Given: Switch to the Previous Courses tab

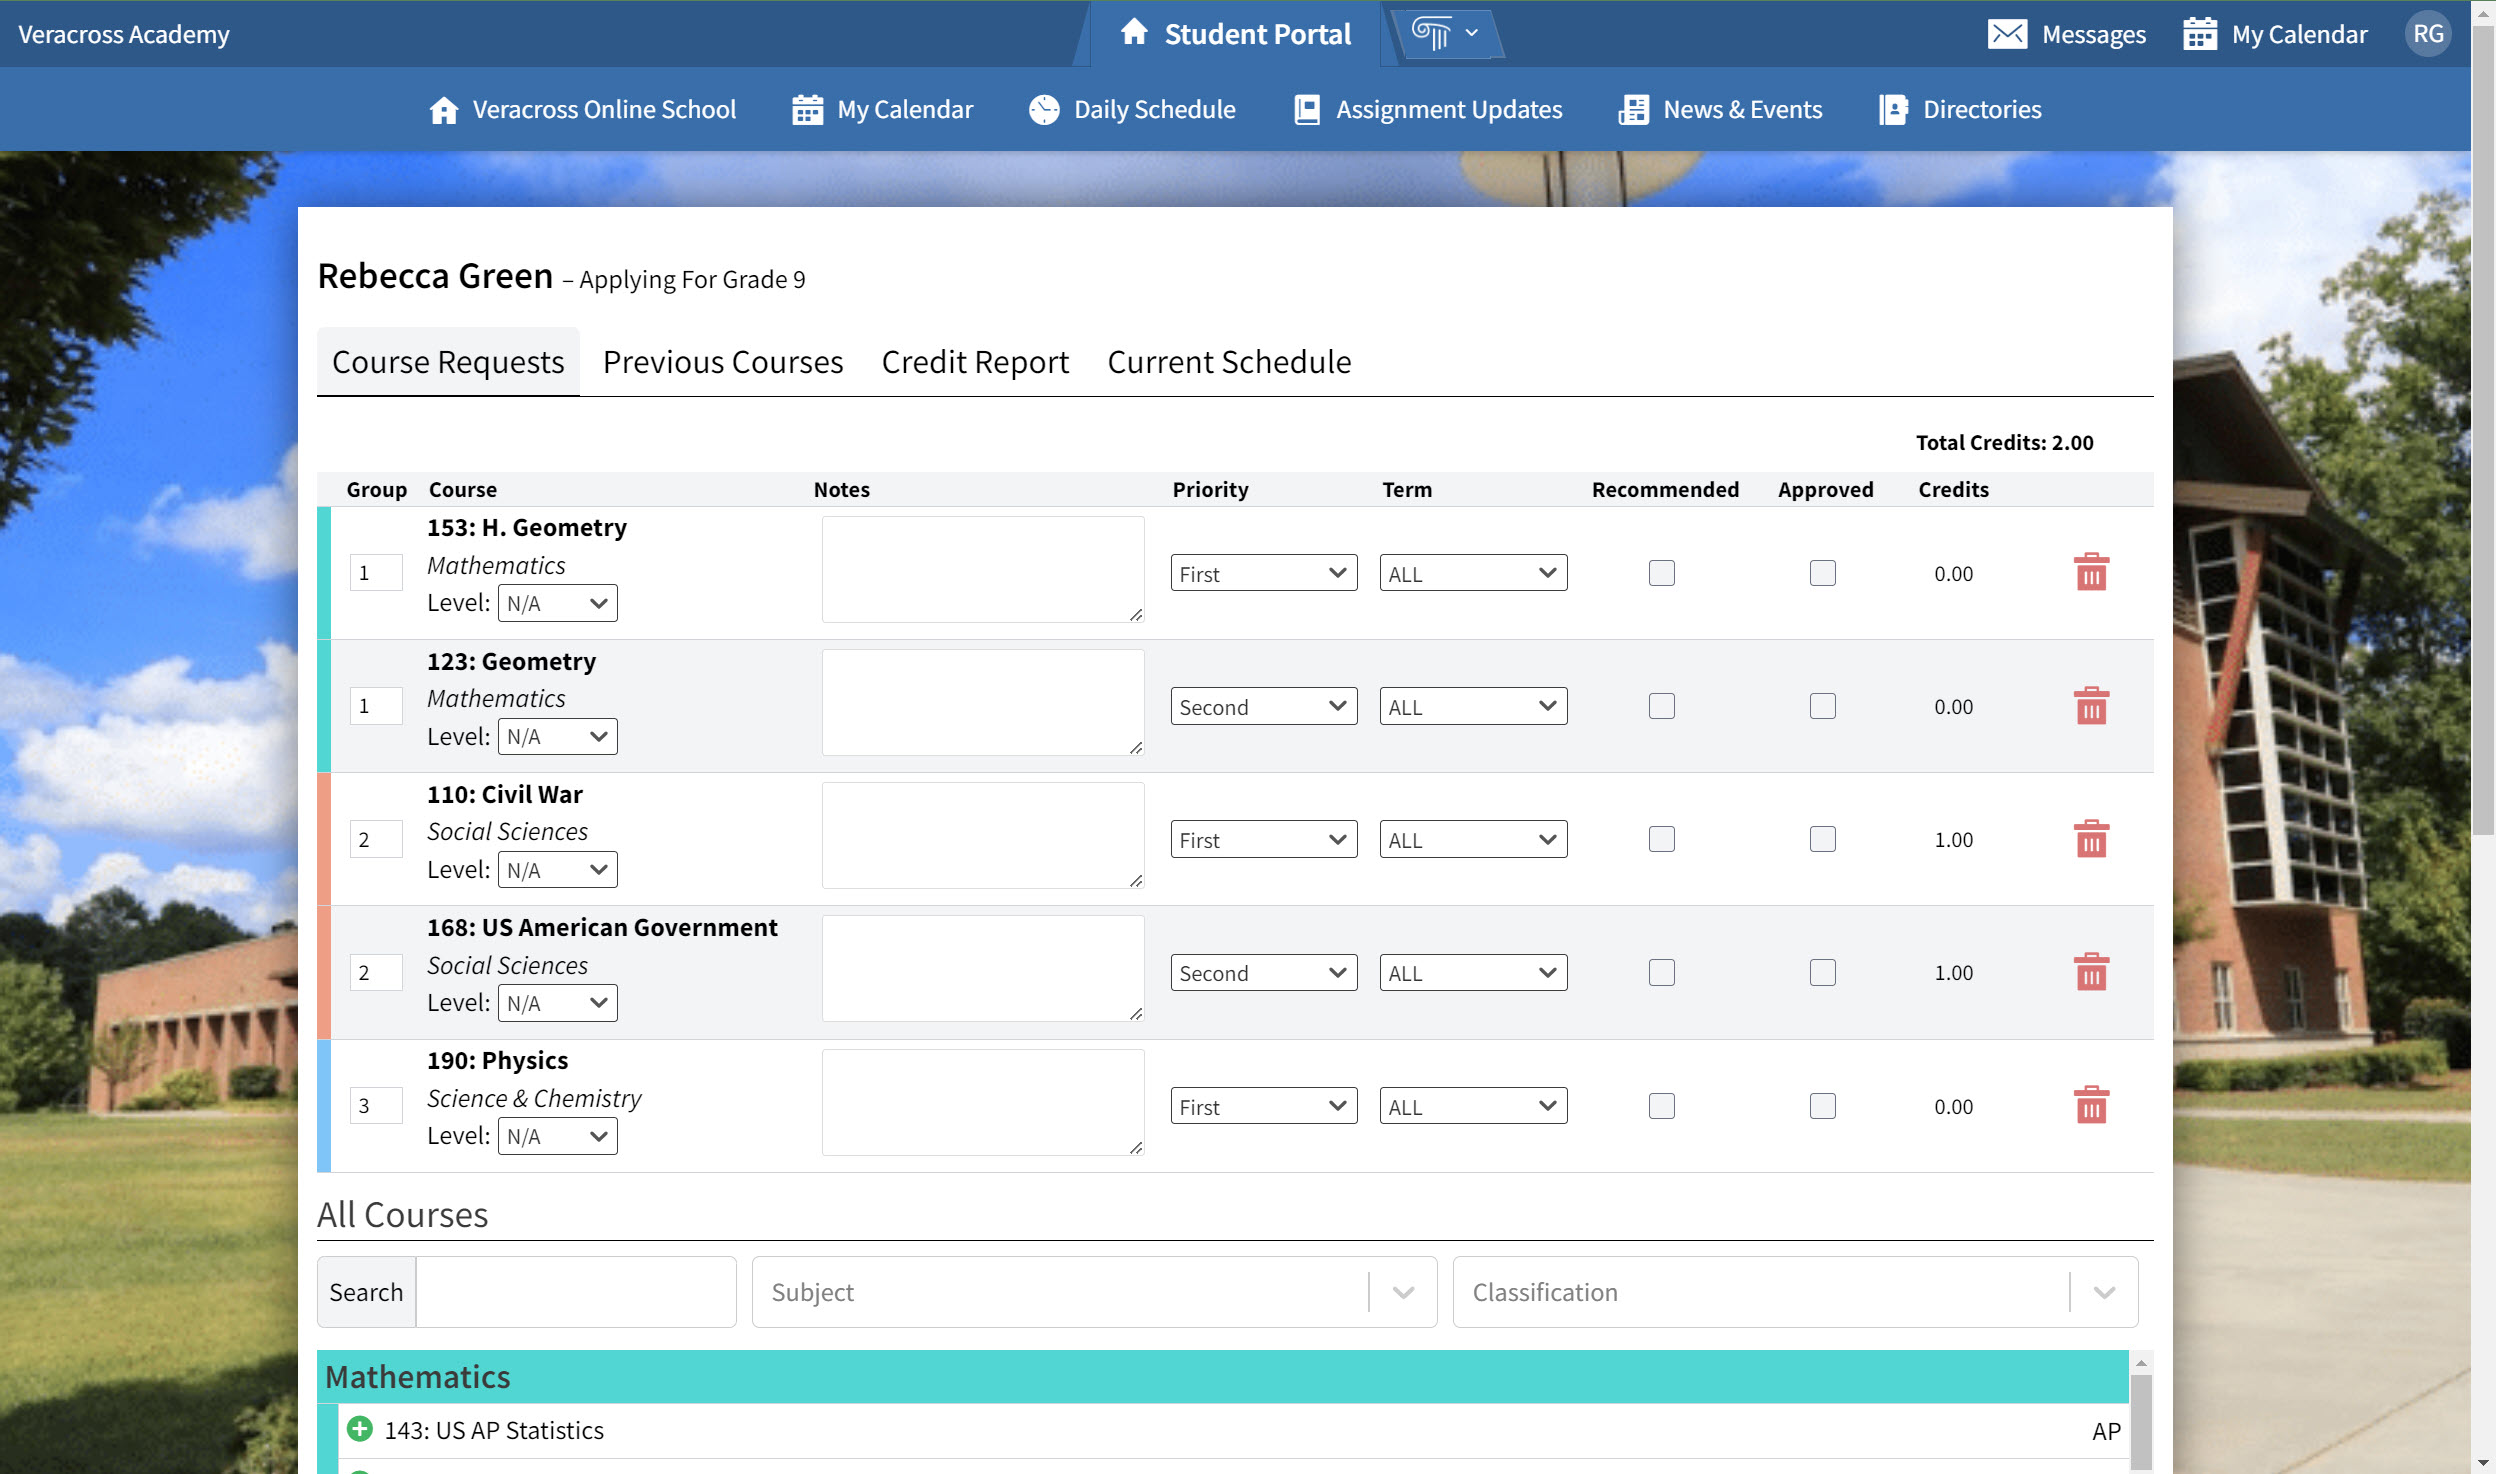Looking at the screenshot, I should tap(721, 361).
